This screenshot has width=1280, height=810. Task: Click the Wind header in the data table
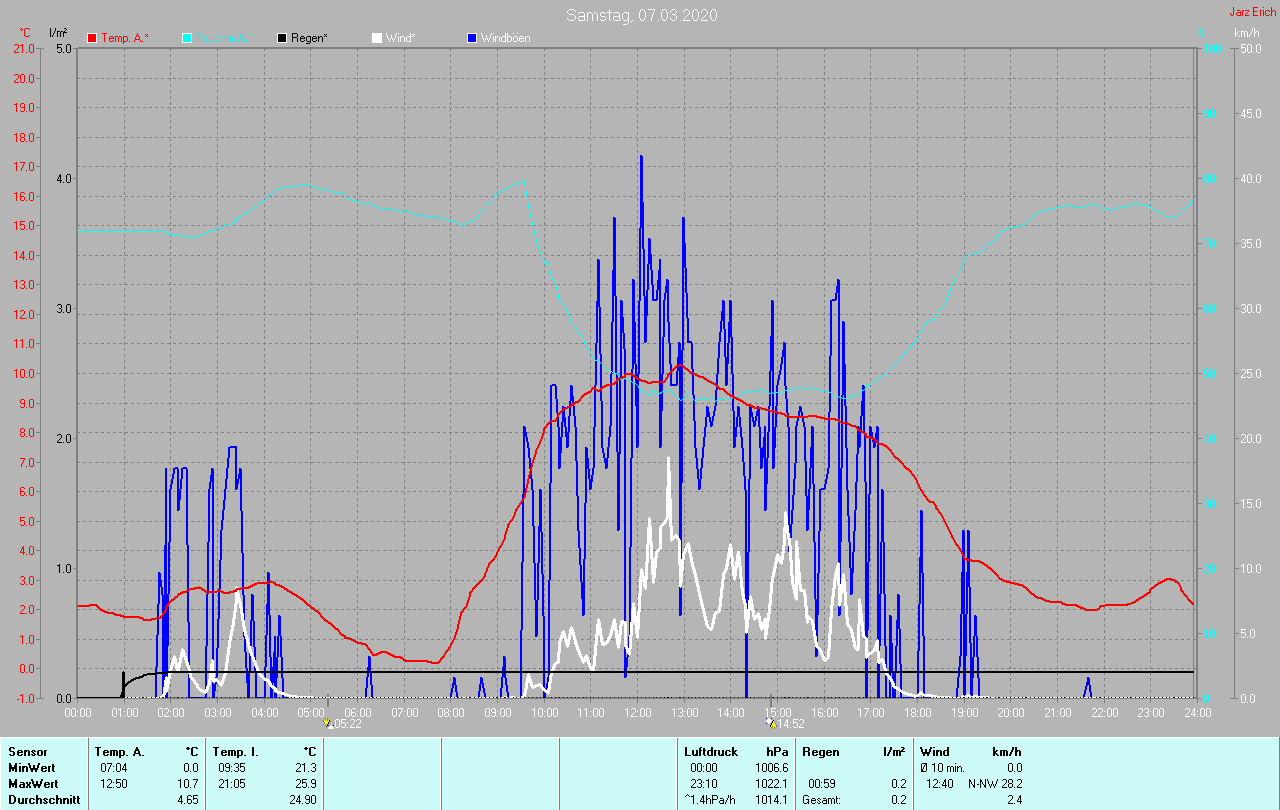coord(934,751)
